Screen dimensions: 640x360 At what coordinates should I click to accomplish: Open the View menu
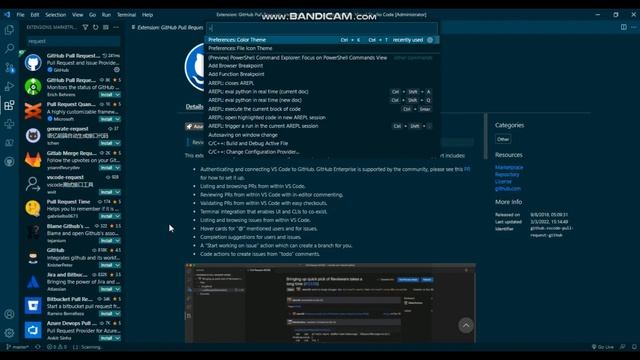78,15
